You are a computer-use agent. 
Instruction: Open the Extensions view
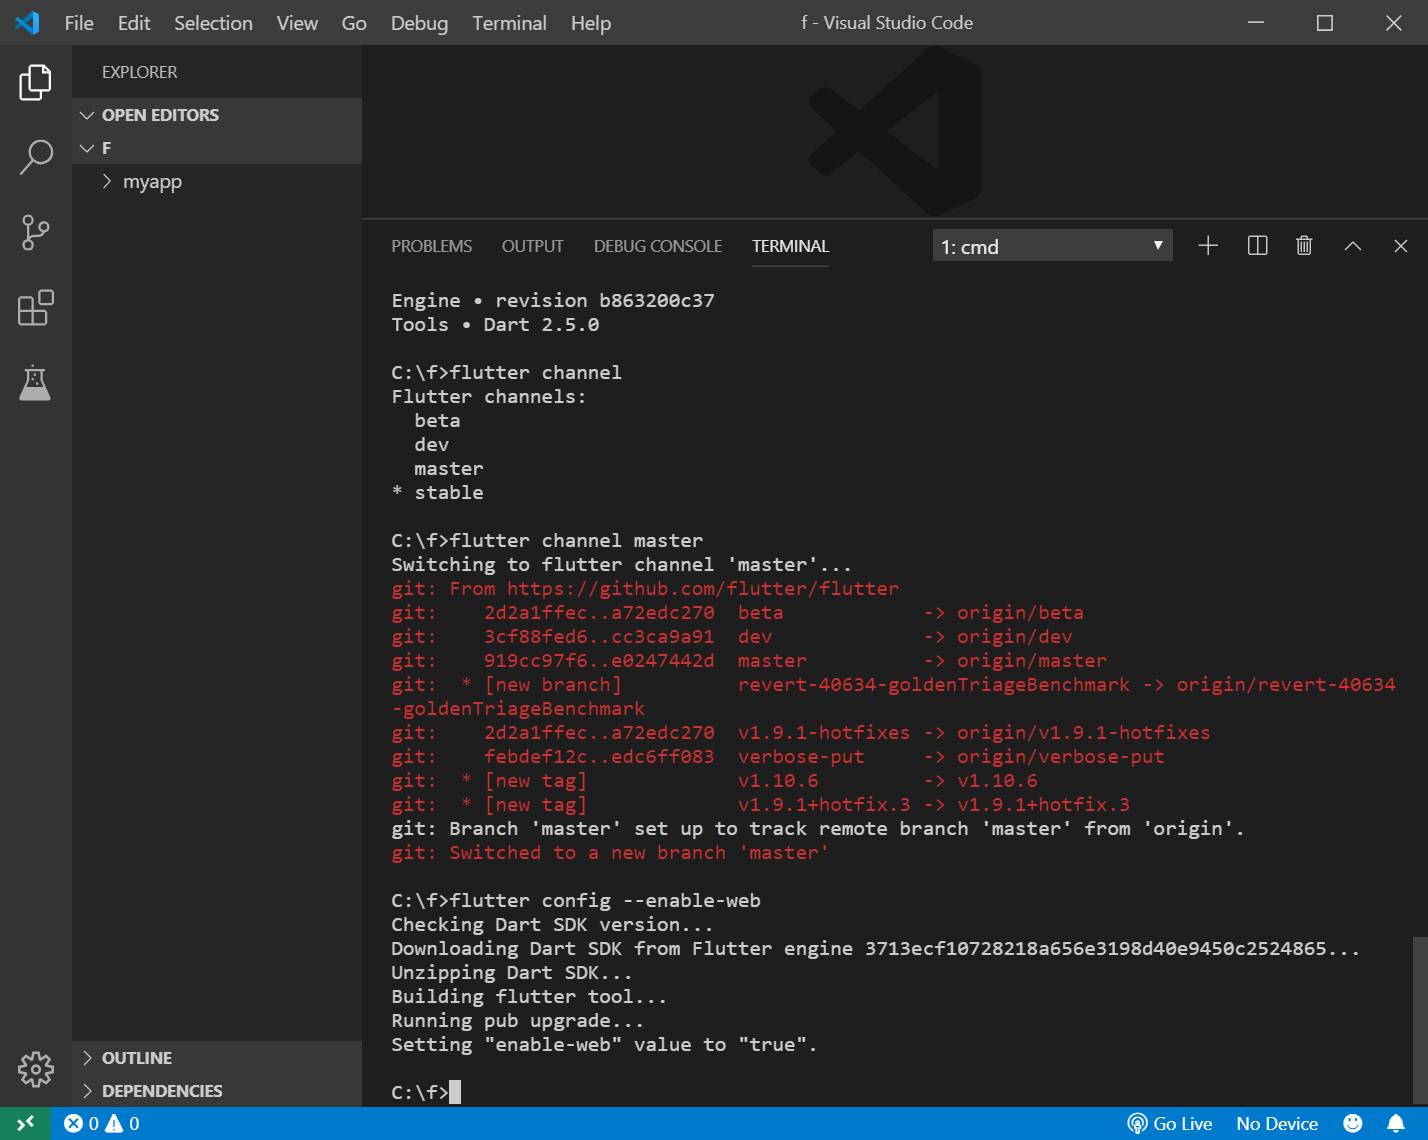pos(35,308)
